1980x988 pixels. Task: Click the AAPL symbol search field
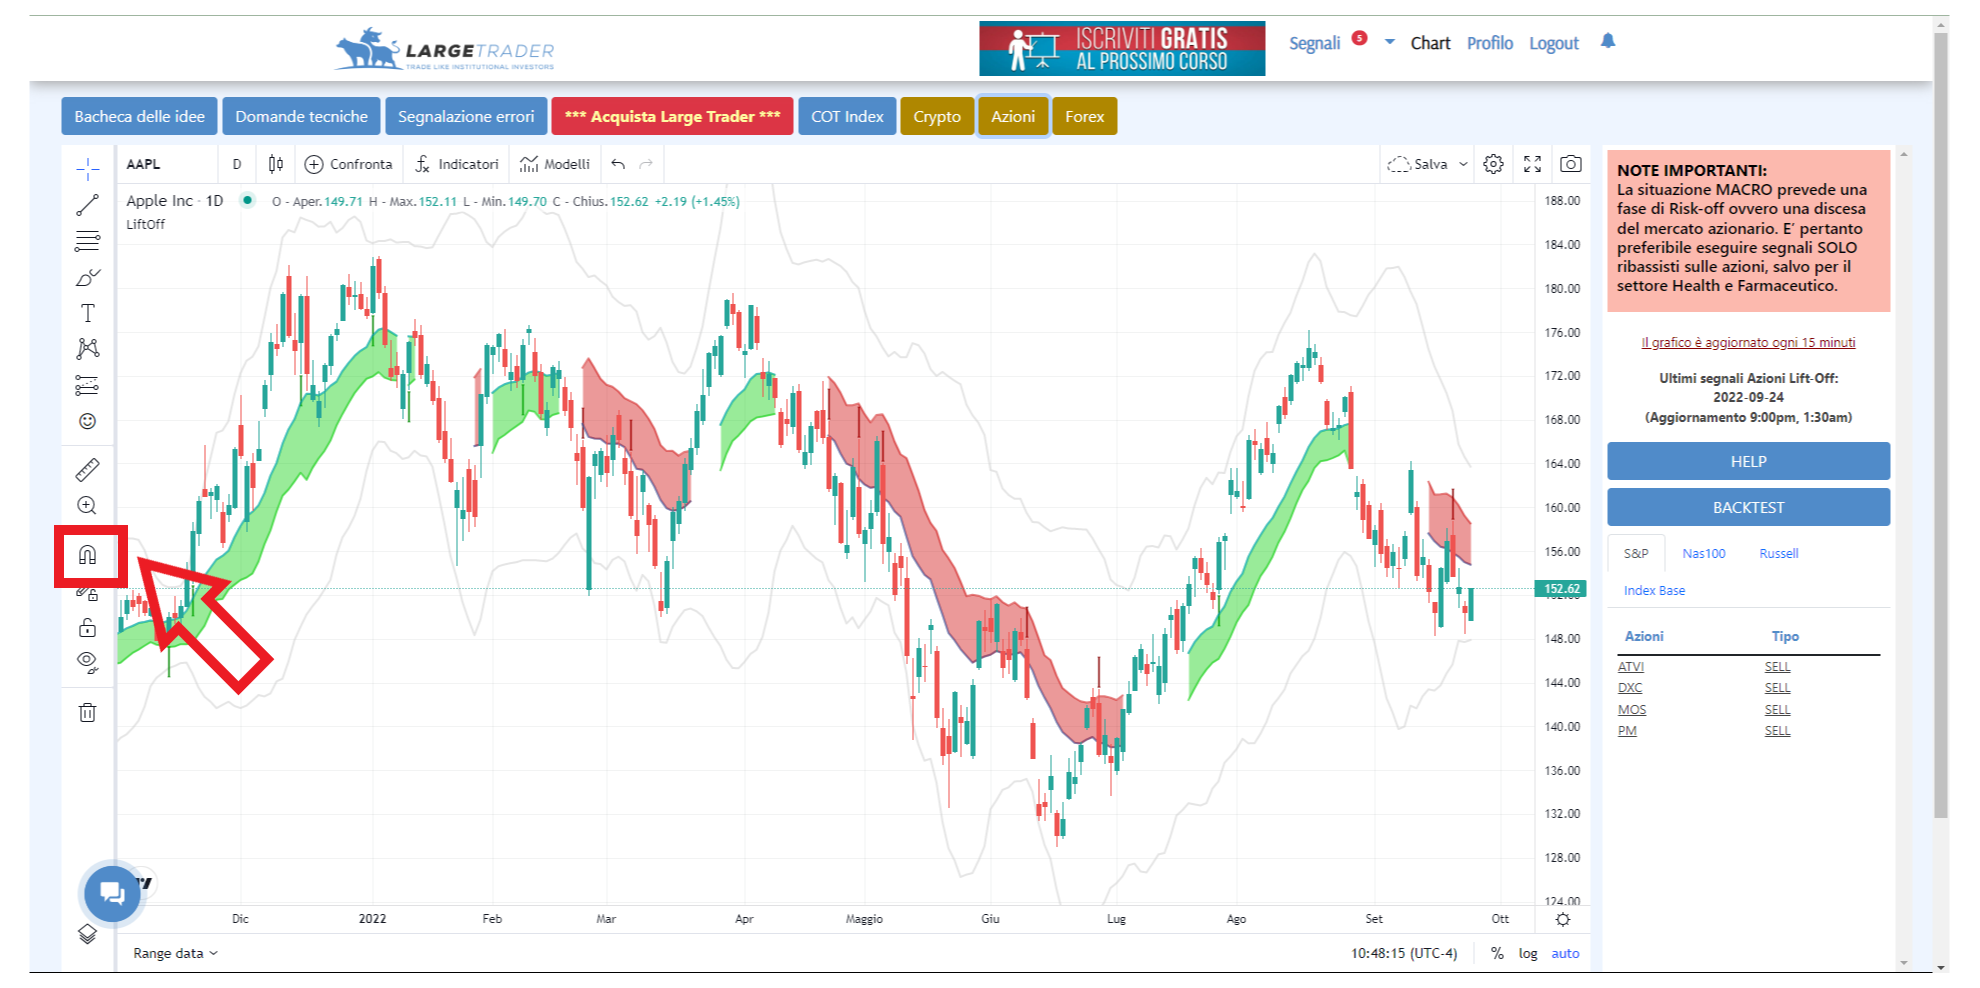tap(167, 164)
